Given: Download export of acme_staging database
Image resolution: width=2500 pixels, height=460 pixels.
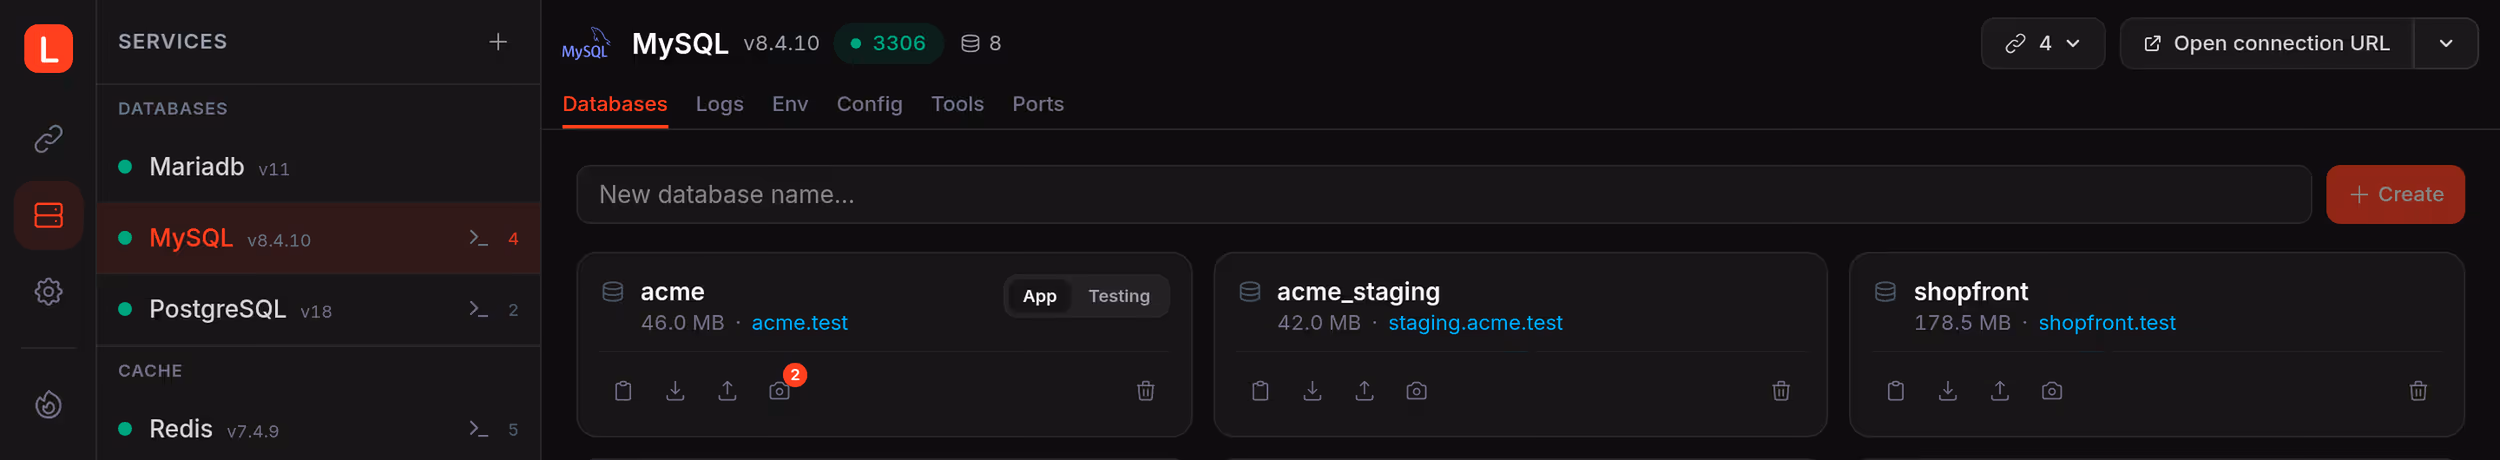Looking at the screenshot, I should (x=1312, y=390).
